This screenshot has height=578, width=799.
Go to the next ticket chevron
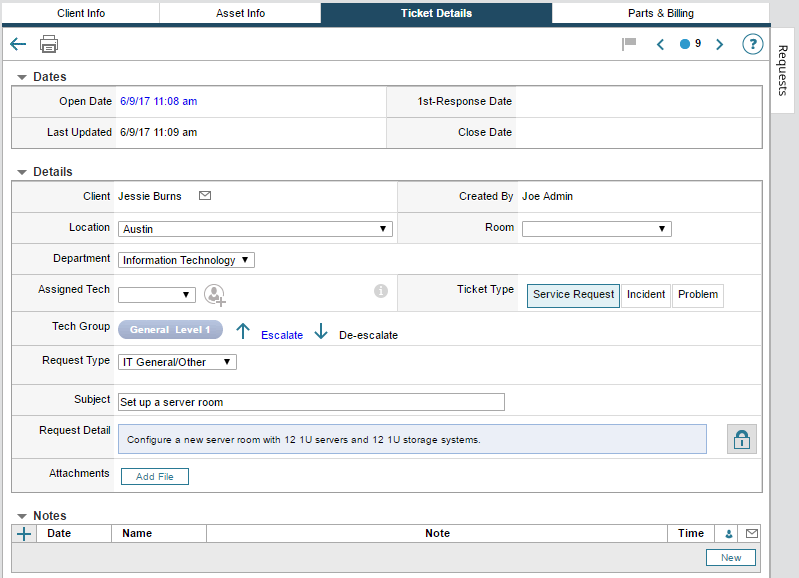719,44
